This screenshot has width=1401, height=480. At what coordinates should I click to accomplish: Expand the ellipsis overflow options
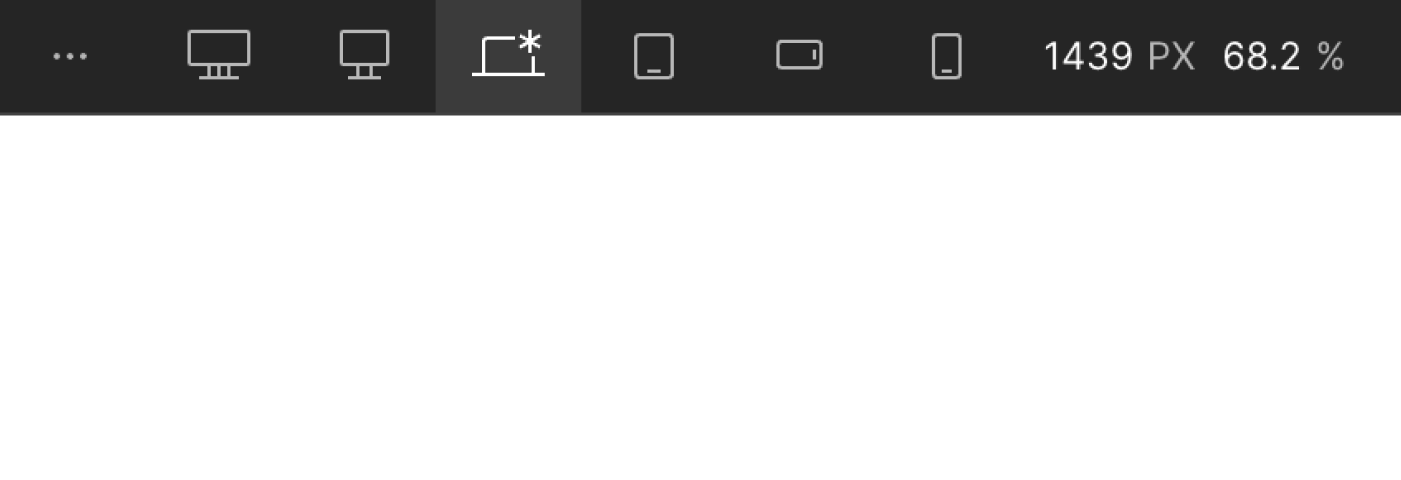pyautogui.click(x=70, y=57)
